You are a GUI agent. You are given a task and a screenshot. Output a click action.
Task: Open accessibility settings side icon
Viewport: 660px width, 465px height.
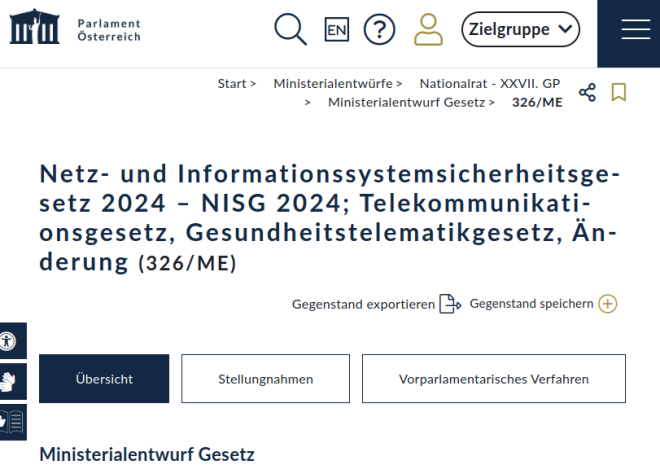(13, 341)
